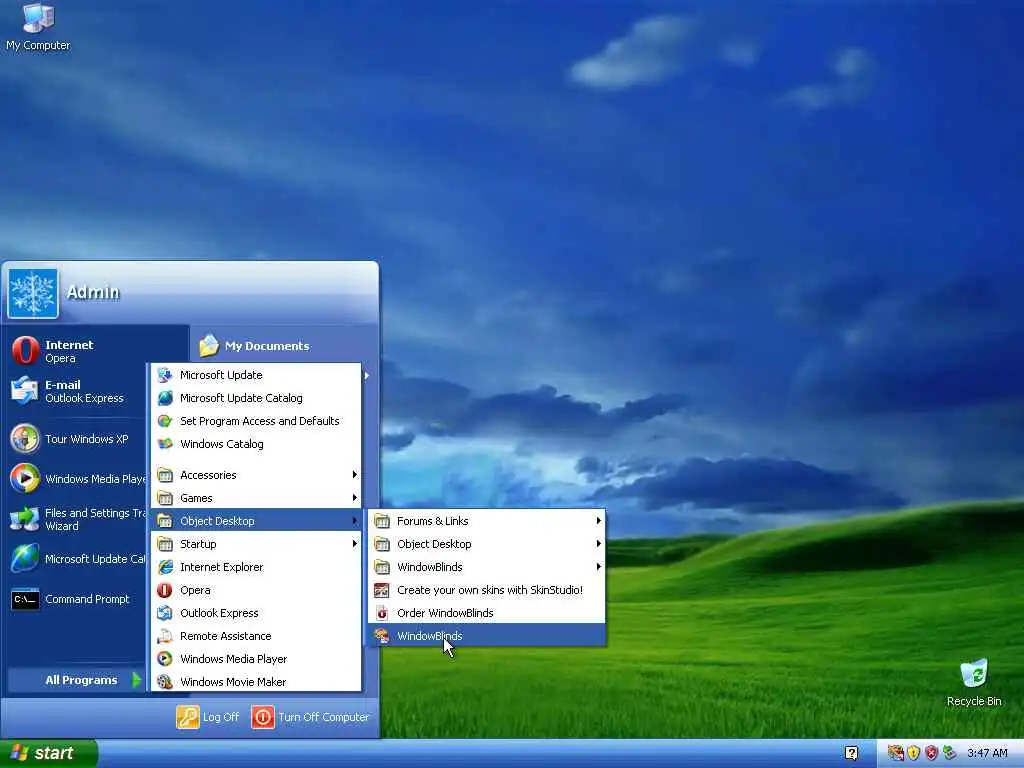The image size is (1024, 768).
Task: Click the 3:47 AM clock
Action: (x=987, y=753)
